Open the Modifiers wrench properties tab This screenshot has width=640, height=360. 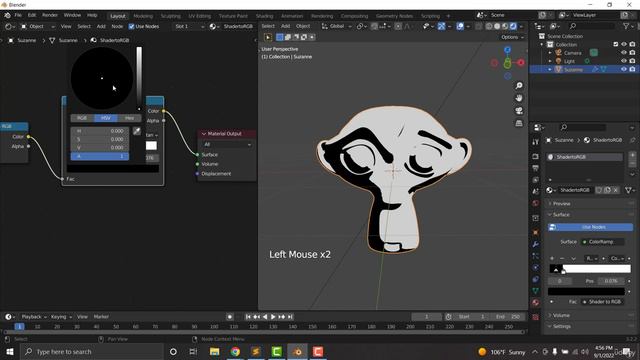click(536, 244)
